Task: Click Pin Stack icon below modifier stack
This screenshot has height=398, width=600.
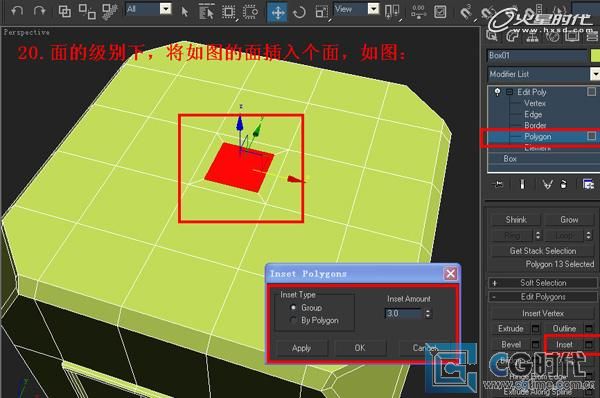Action: (497, 184)
